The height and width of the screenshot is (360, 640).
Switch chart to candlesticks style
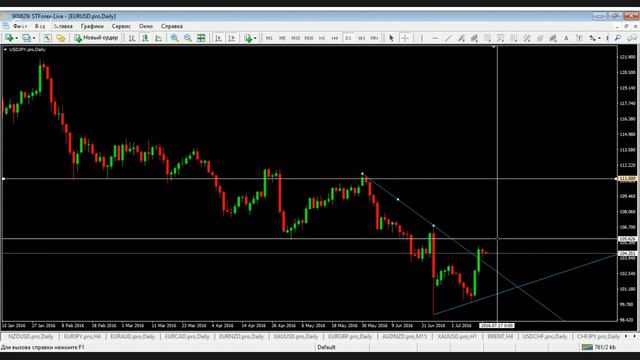coord(145,38)
